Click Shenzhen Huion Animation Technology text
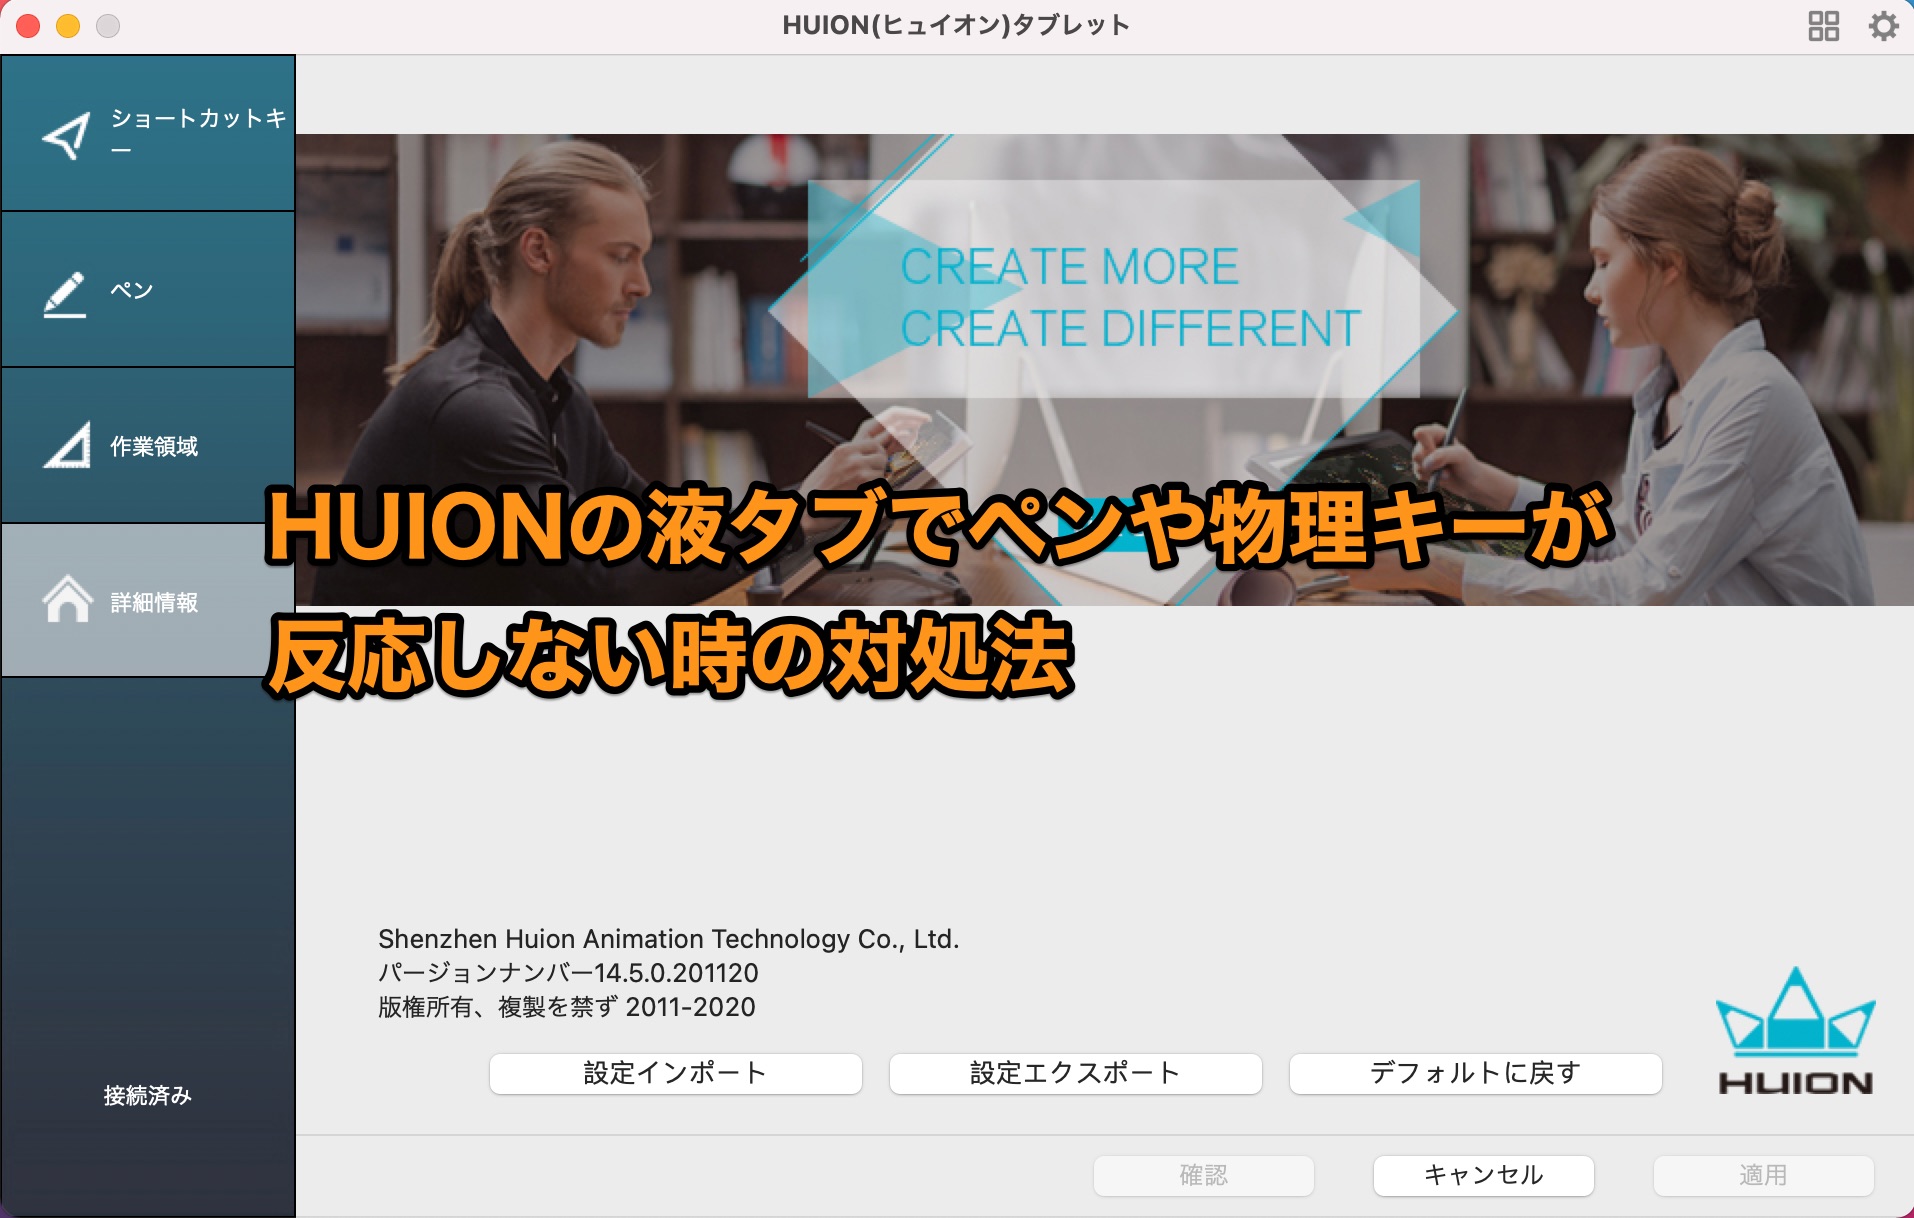 click(x=668, y=939)
